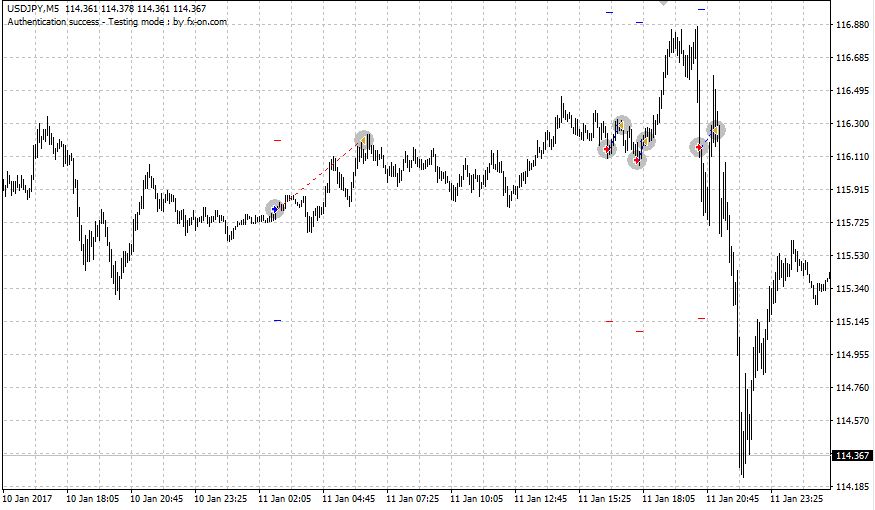This screenshot has height=510, width=875.
Task: Click the 115.725 price axis label
Action: (x=853, y=223)
